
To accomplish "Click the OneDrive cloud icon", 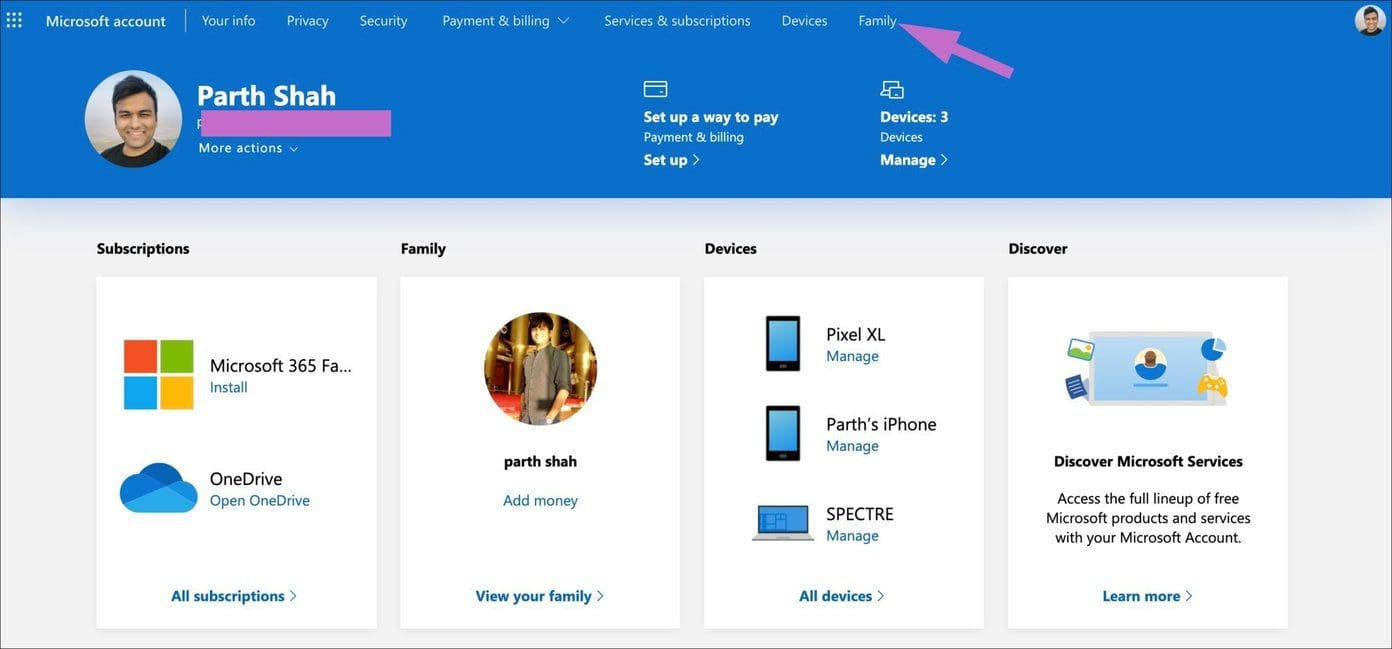I will [x=159, y=488].
